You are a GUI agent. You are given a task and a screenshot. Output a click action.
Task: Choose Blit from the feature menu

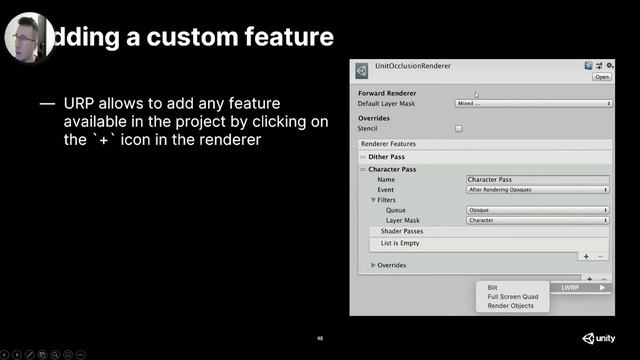pos(492,288)
